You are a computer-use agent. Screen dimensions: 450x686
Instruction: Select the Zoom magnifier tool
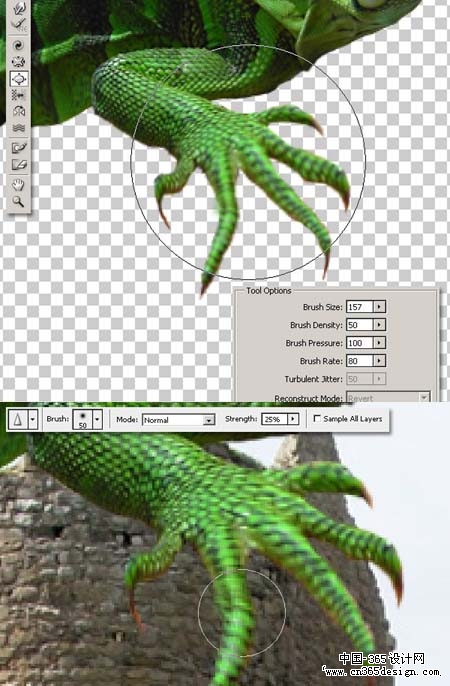pyautogui.click(x=19, y=201)
